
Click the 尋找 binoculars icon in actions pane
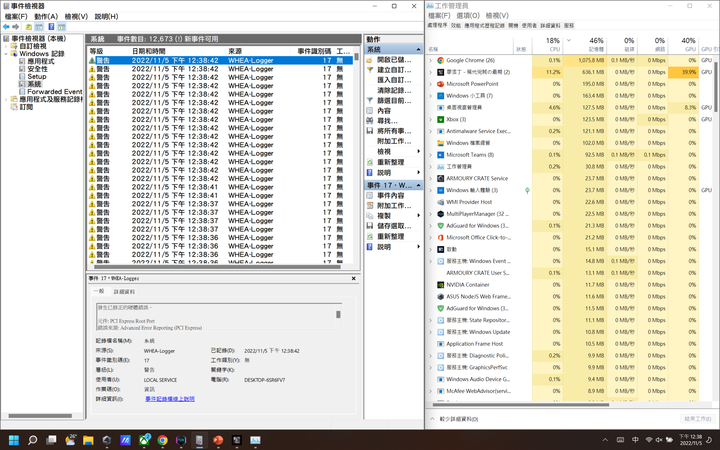coord(370,121)
